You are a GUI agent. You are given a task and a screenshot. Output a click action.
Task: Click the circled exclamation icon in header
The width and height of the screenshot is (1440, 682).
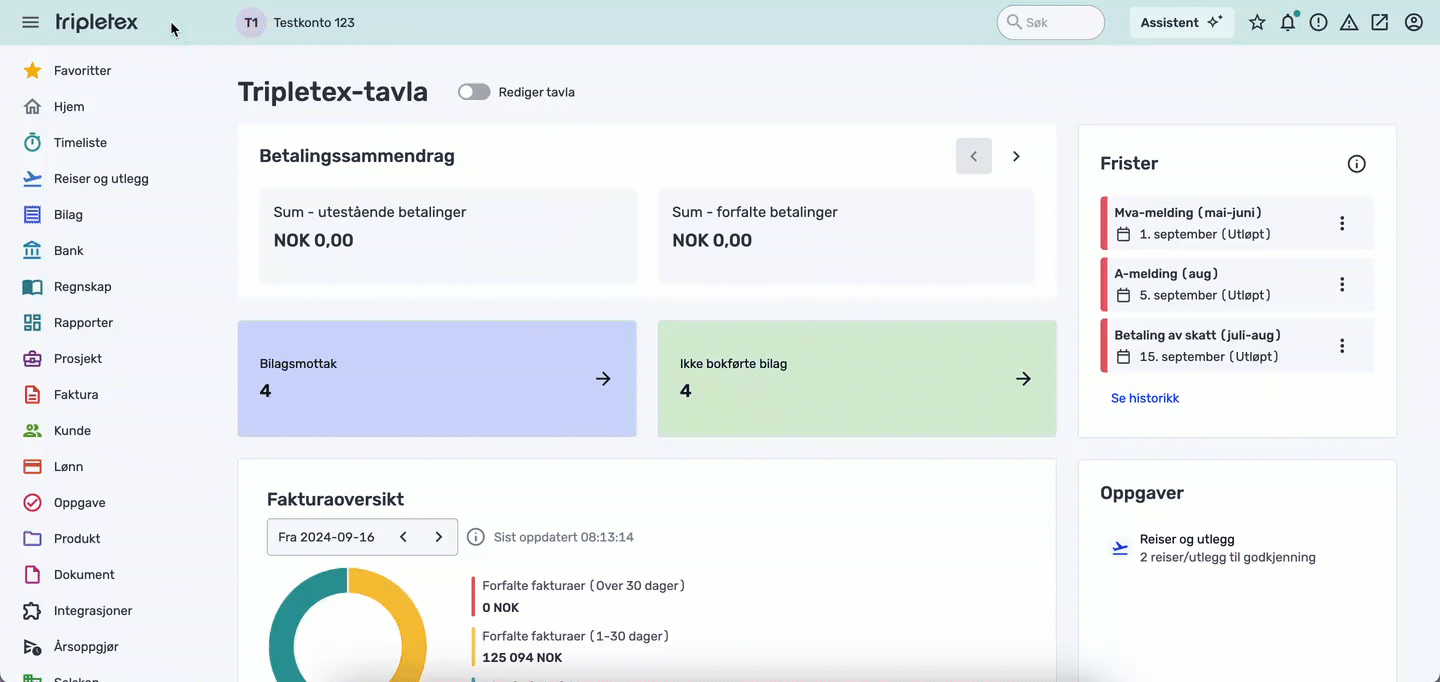(1318, 22)
